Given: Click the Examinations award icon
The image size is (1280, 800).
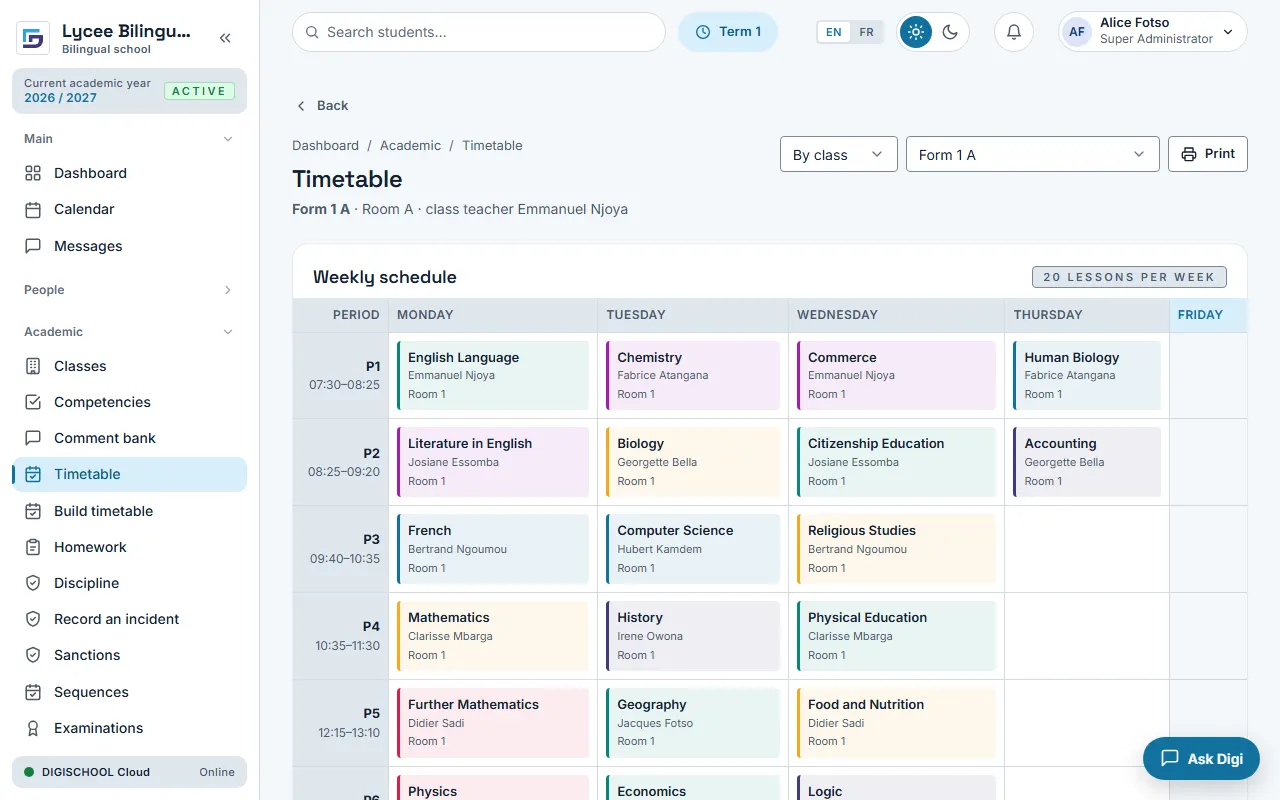Looking at the screenshot, I should pos(33,728).
